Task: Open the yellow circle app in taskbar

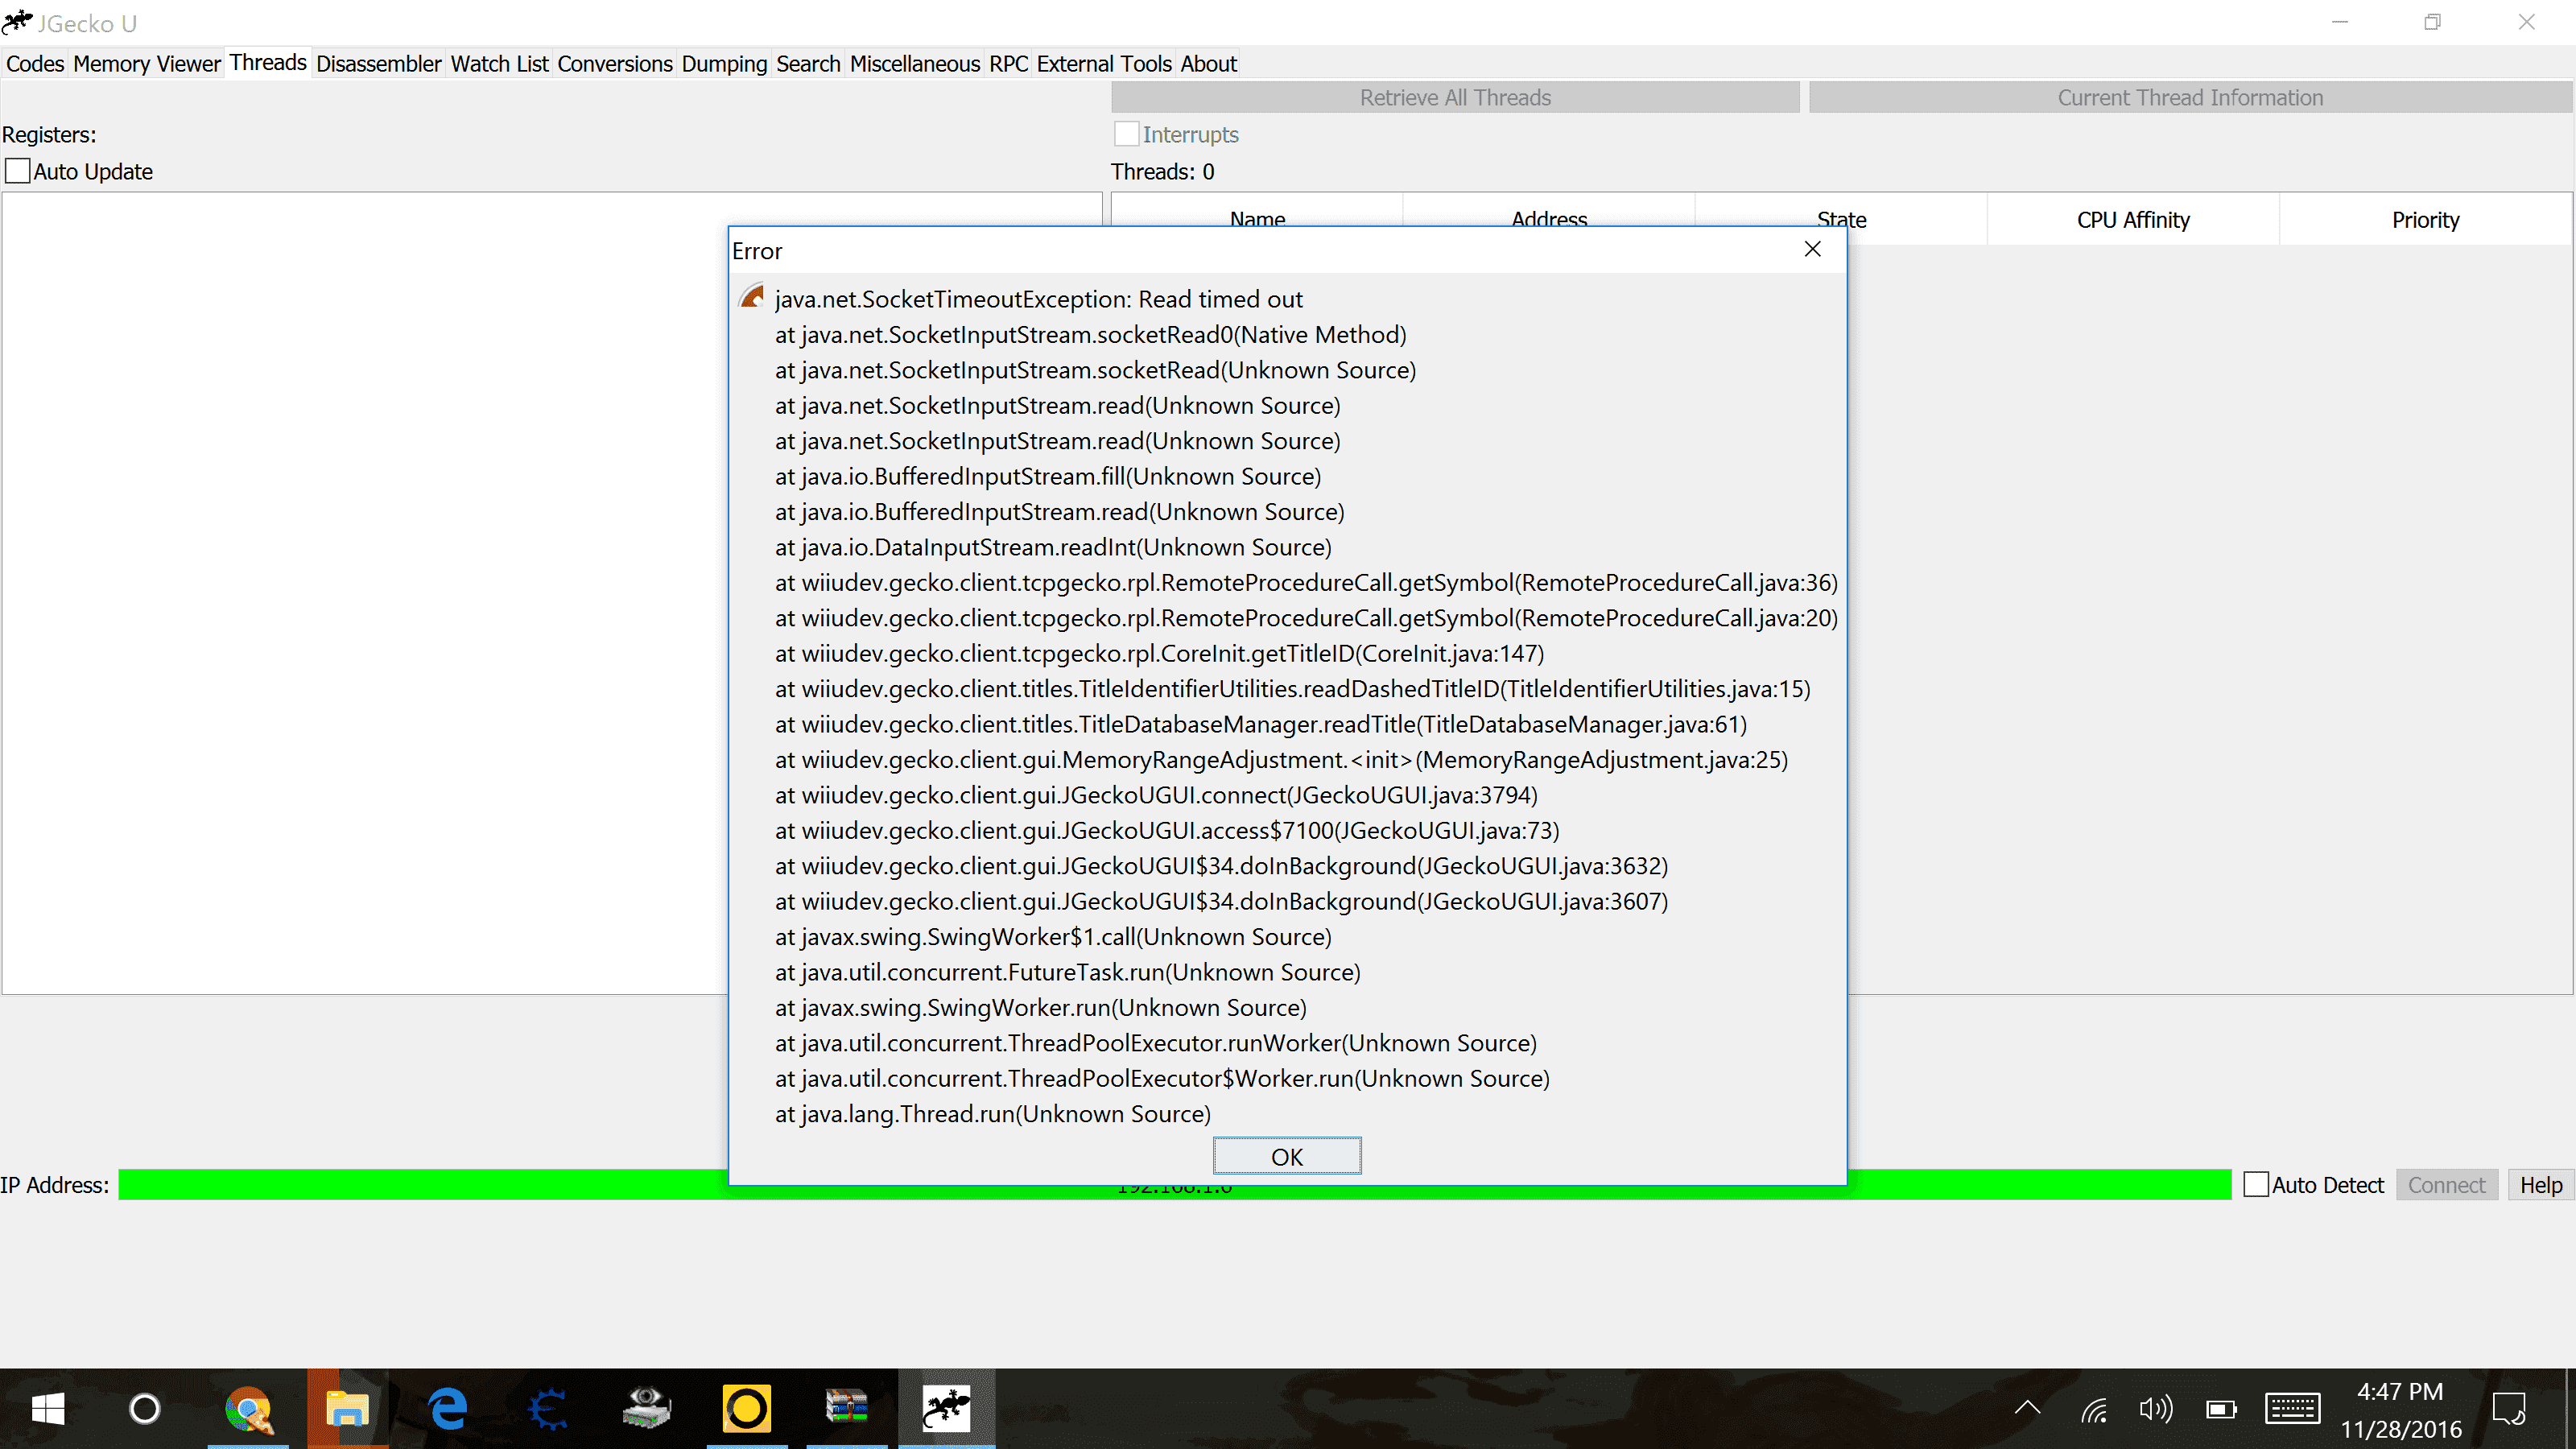Action: point(746,1409)
